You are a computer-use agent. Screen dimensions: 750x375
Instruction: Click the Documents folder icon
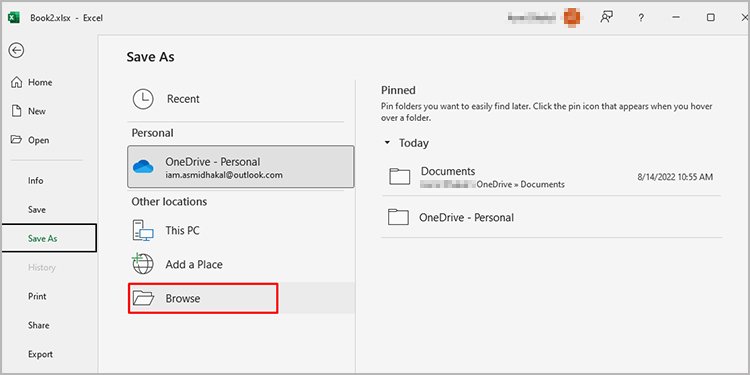pos(399,176)
